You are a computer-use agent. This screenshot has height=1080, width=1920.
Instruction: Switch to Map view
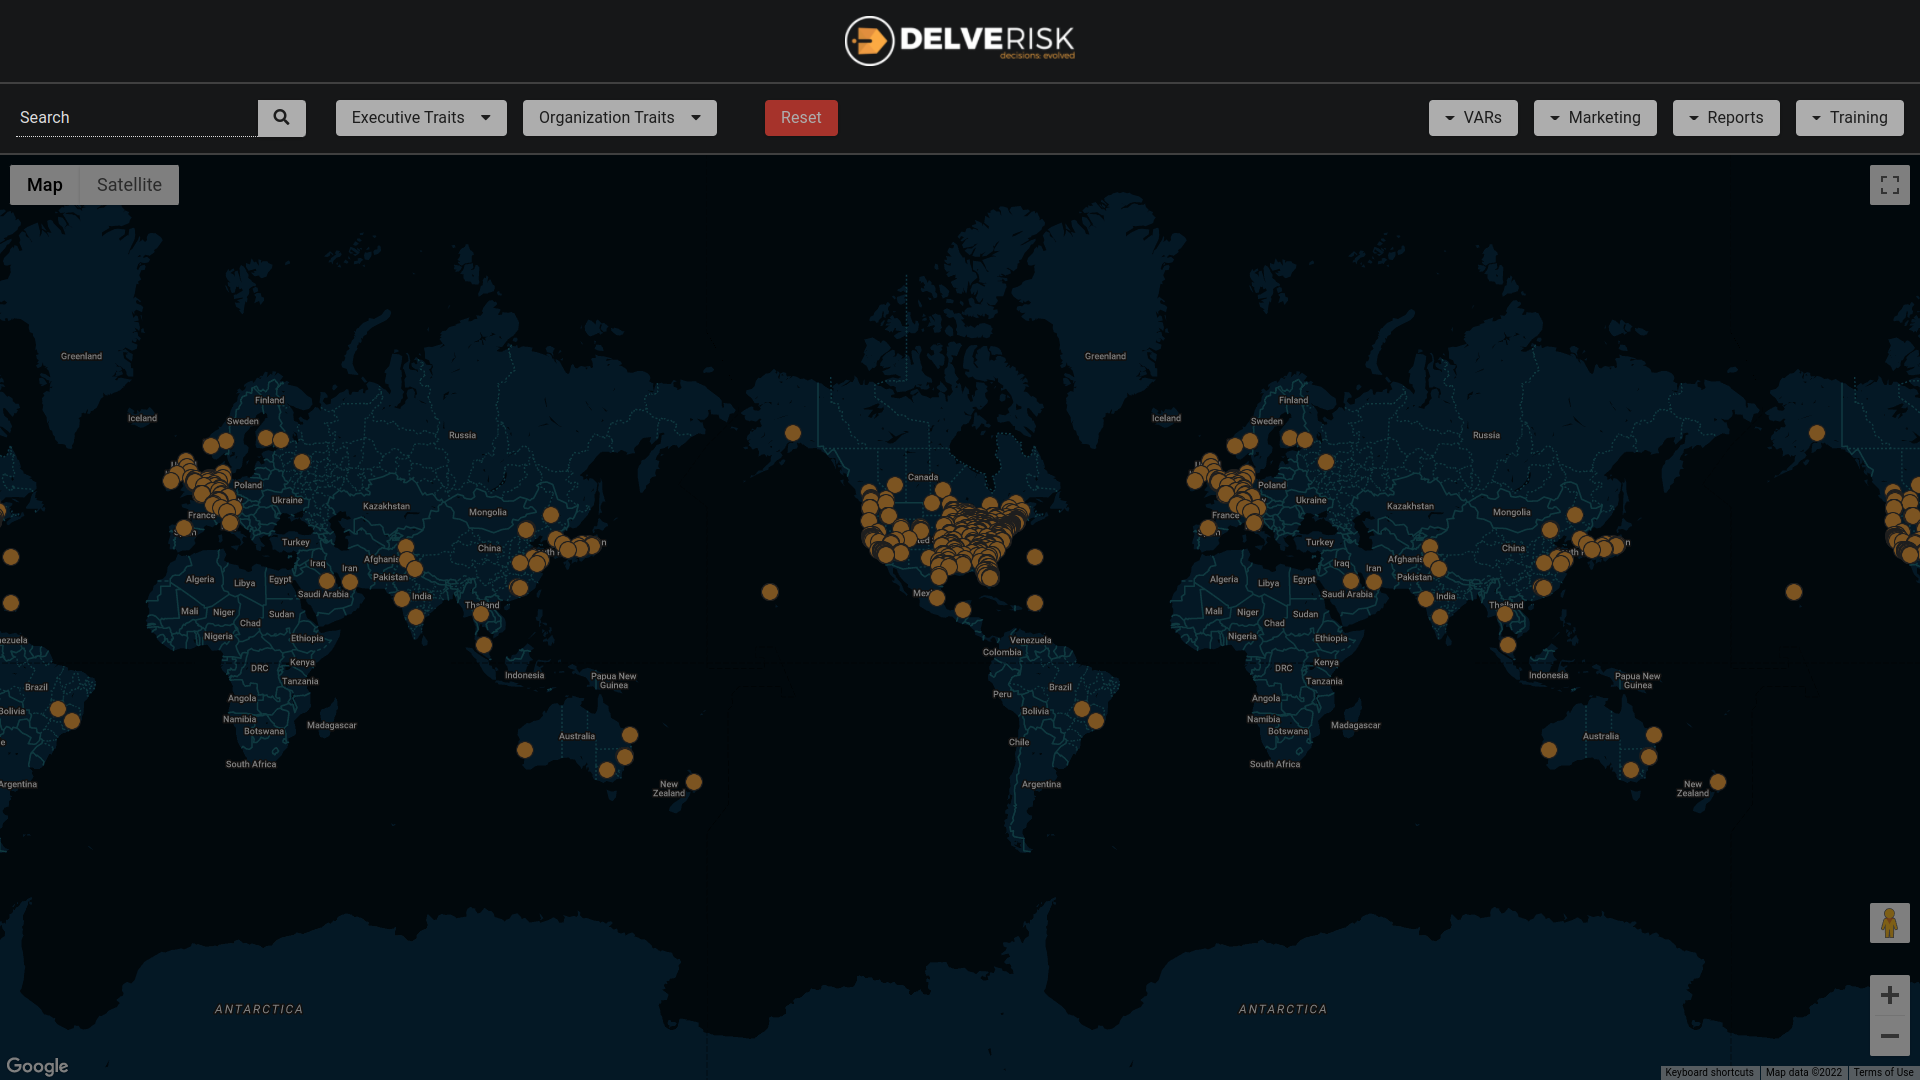[x=44, y=184]
